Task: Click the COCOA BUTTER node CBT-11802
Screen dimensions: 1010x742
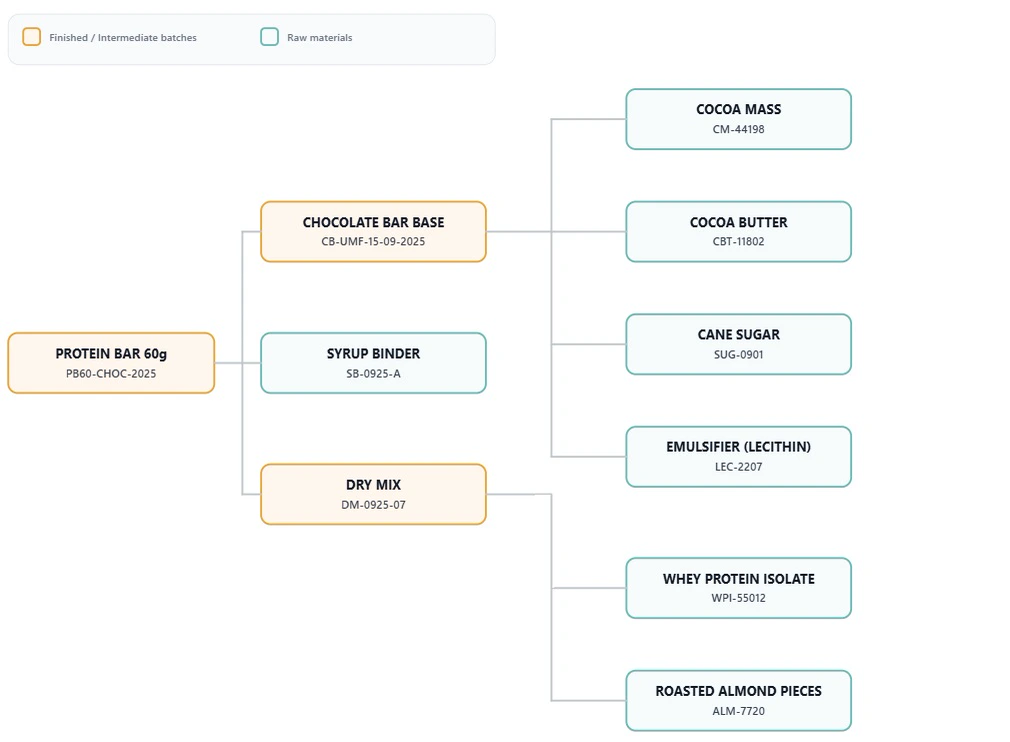Action: point(738,231)
